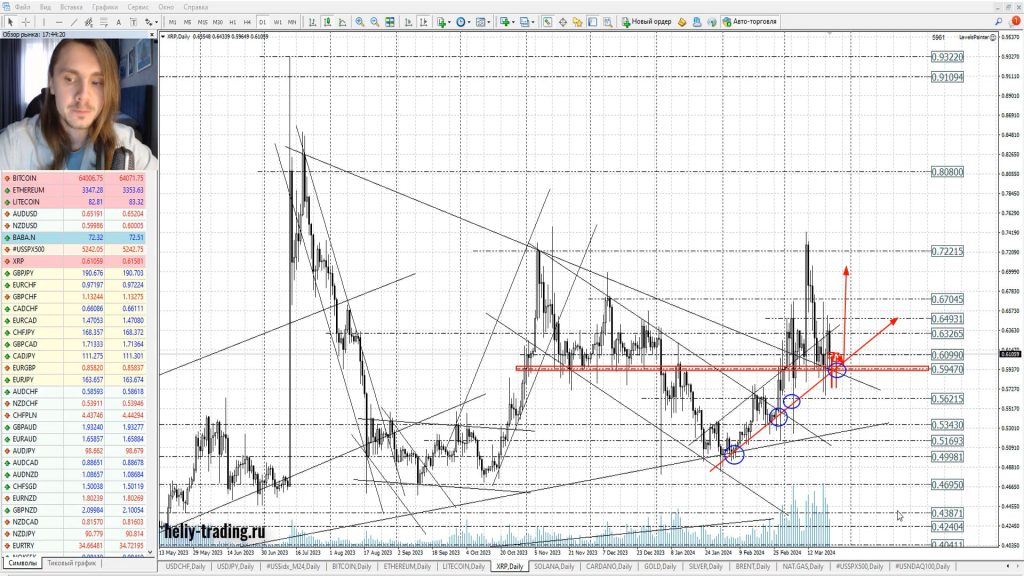This screenshot has width=1024, height=576.
Task: Expand the chart periods clock dropdown
Action: [465, 21]
